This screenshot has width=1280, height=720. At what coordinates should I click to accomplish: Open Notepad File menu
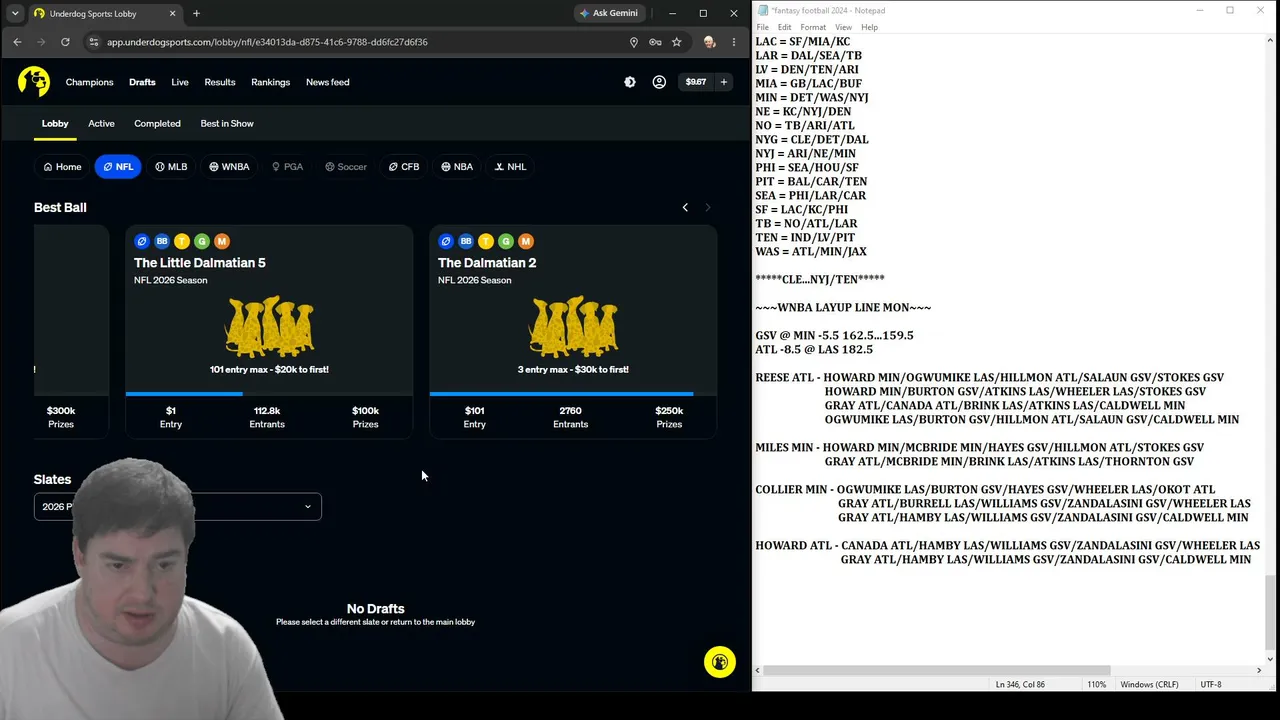coord(762,27)
